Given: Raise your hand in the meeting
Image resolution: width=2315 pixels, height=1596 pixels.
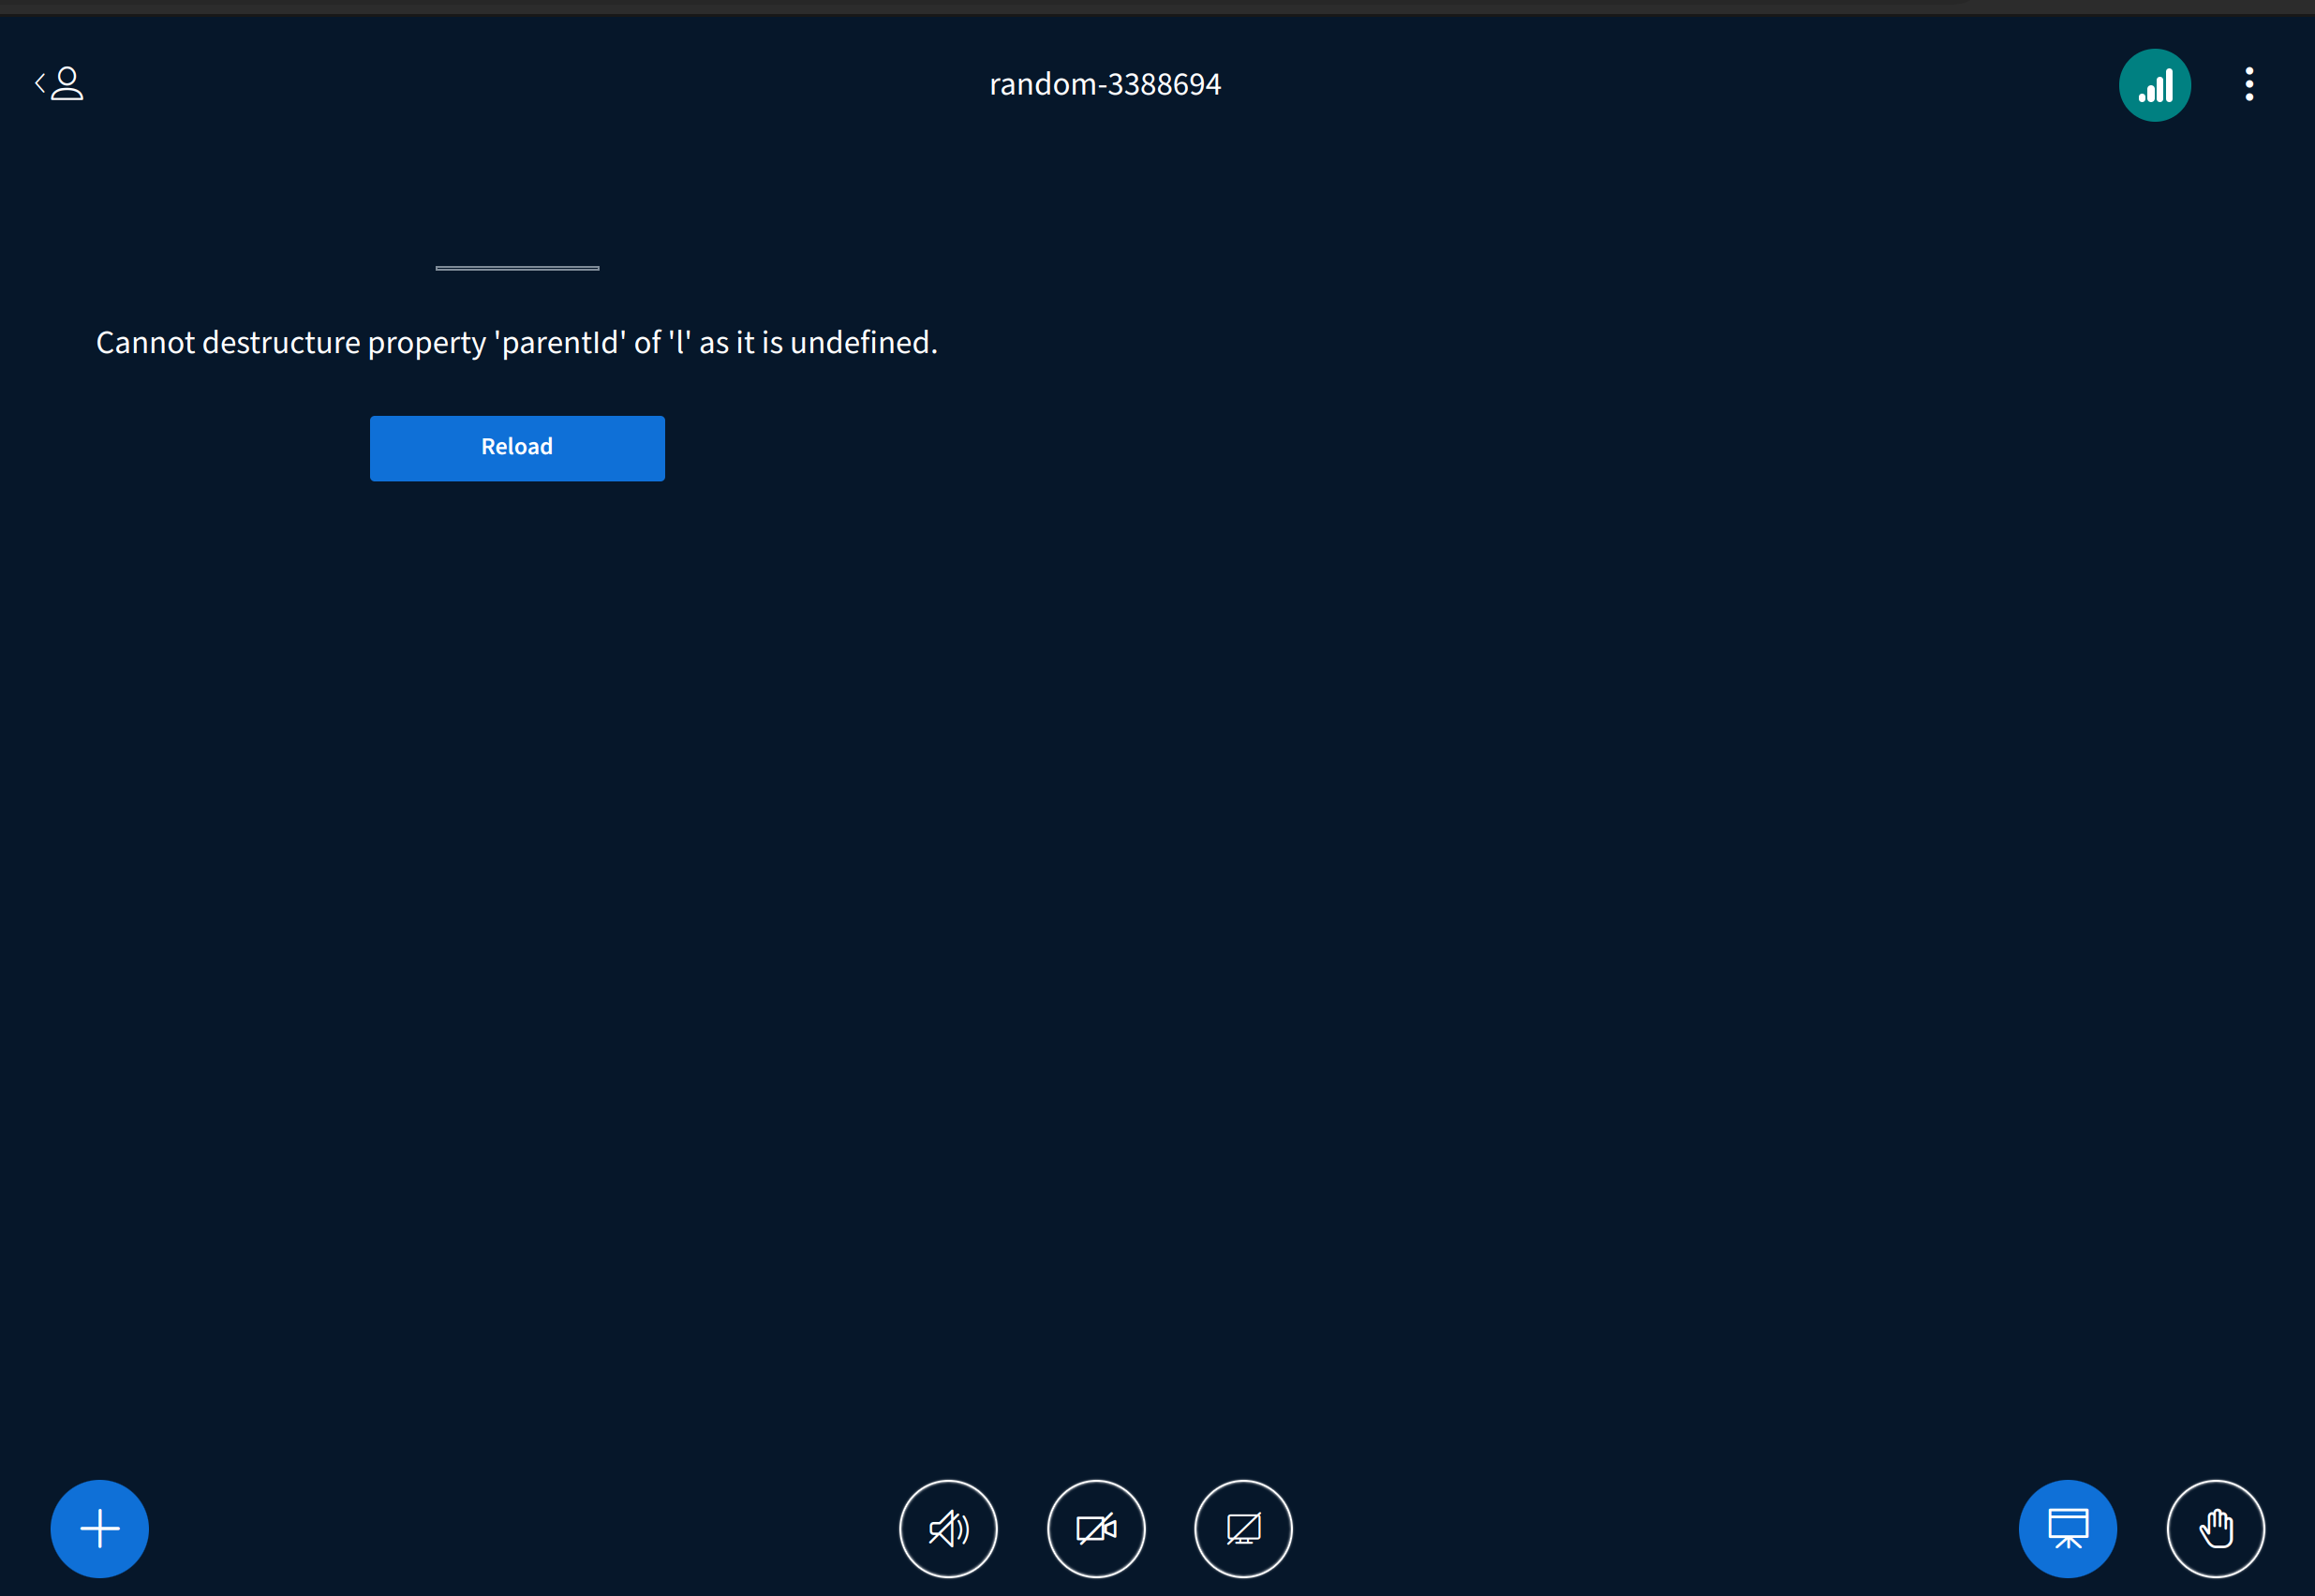Looking at the screenshot, I should point(2216,1528).
